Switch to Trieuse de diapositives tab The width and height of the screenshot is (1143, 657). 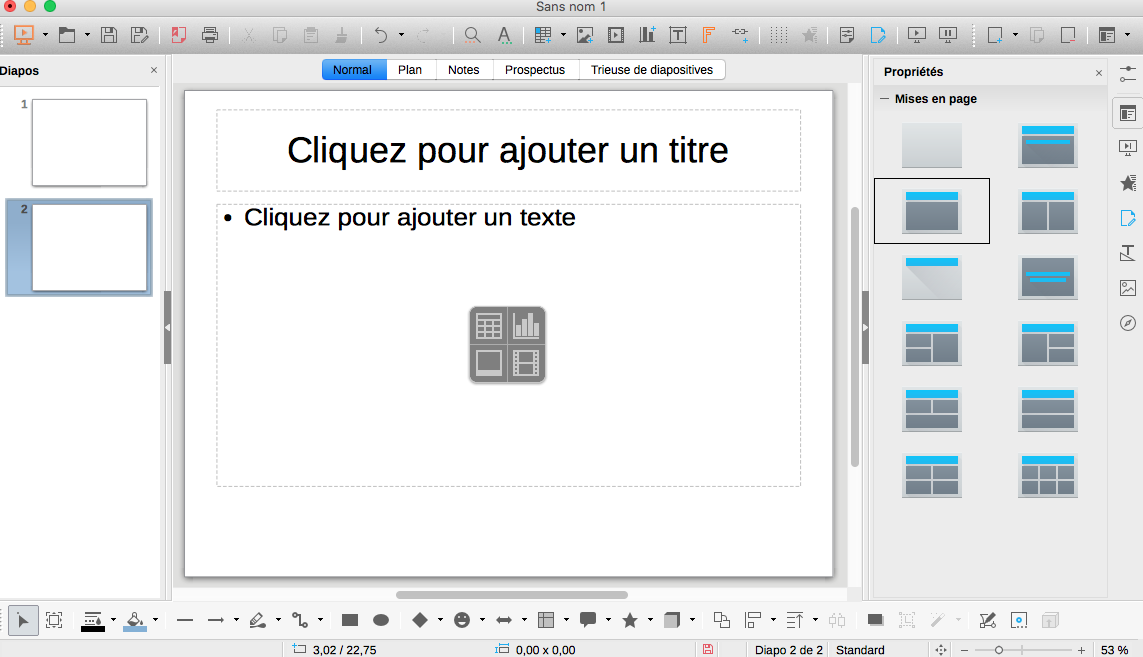[652, 70]
